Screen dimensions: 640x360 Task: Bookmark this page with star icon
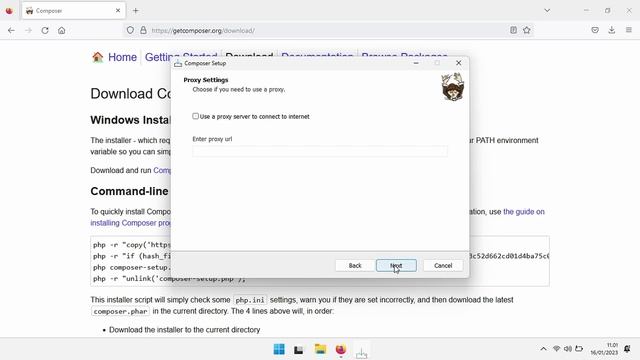click(527, 30)
